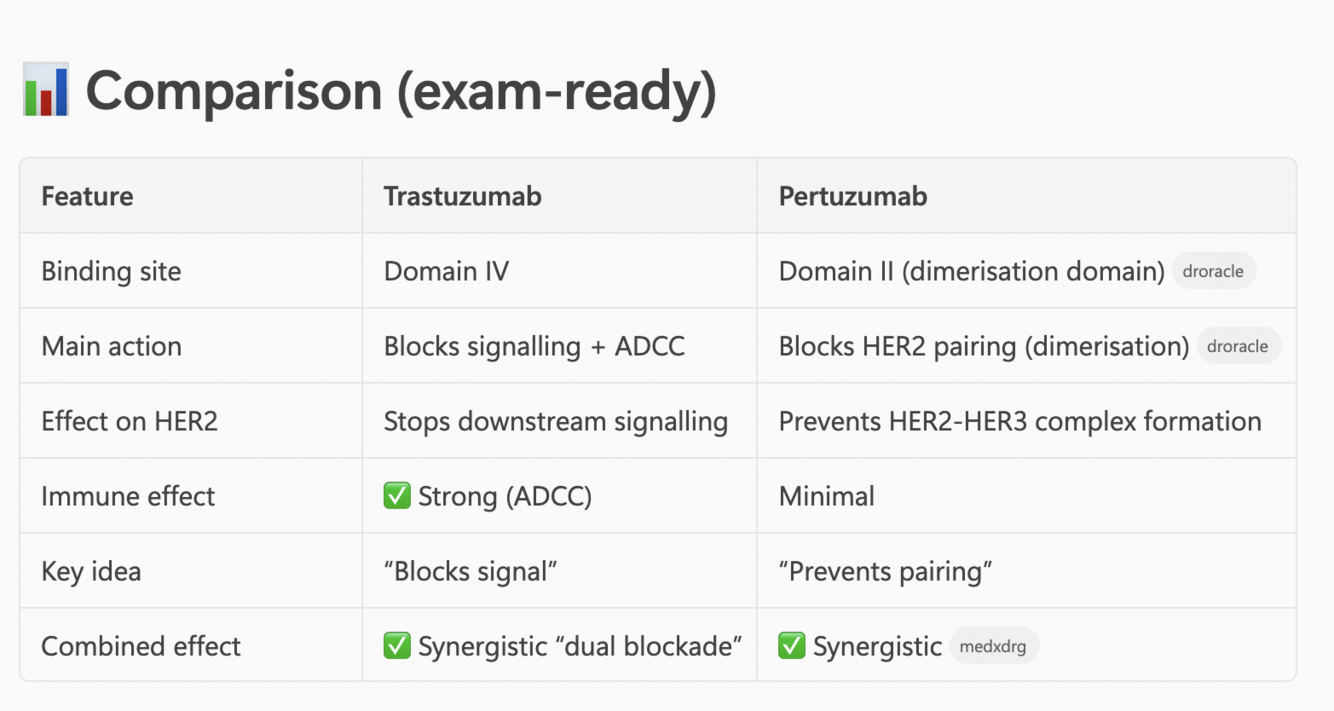Open the droracle citation in Binding site row
Screen dimensions: 1334x711
(x=1213, y=271)
